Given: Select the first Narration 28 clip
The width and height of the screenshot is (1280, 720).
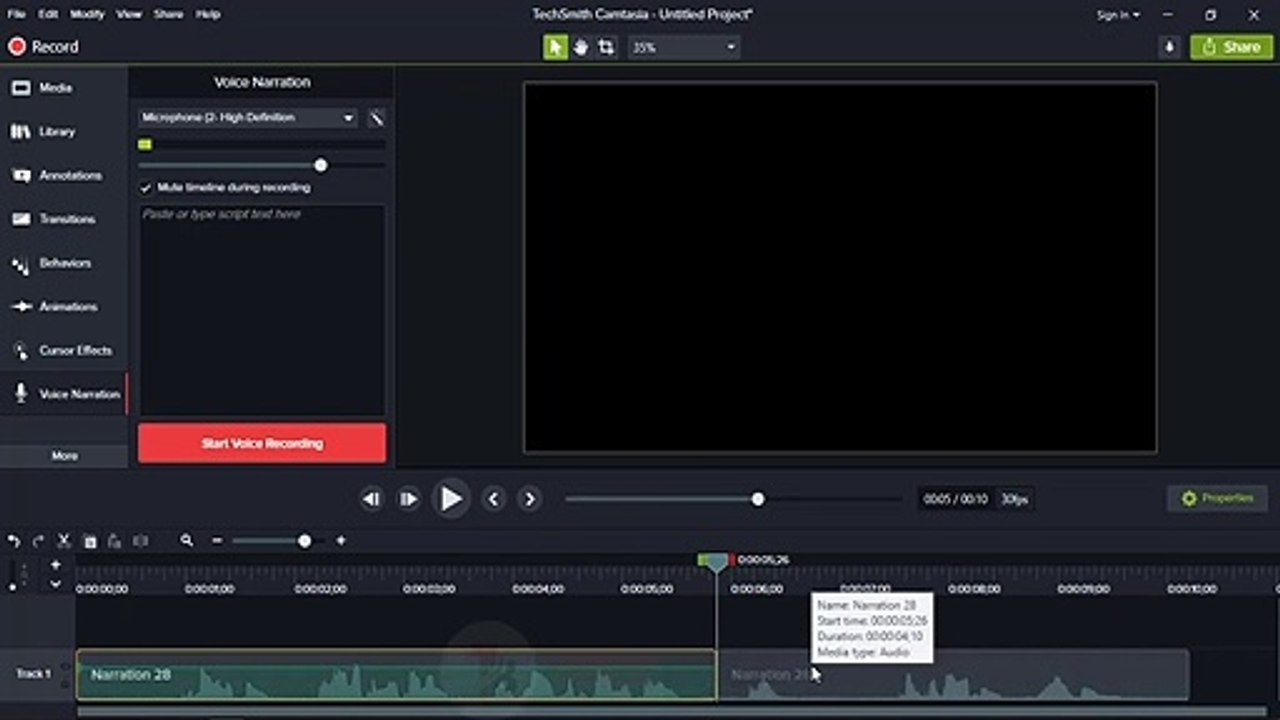Looking at the screenshot, I should pyautogui.click(x=396, y=675).
